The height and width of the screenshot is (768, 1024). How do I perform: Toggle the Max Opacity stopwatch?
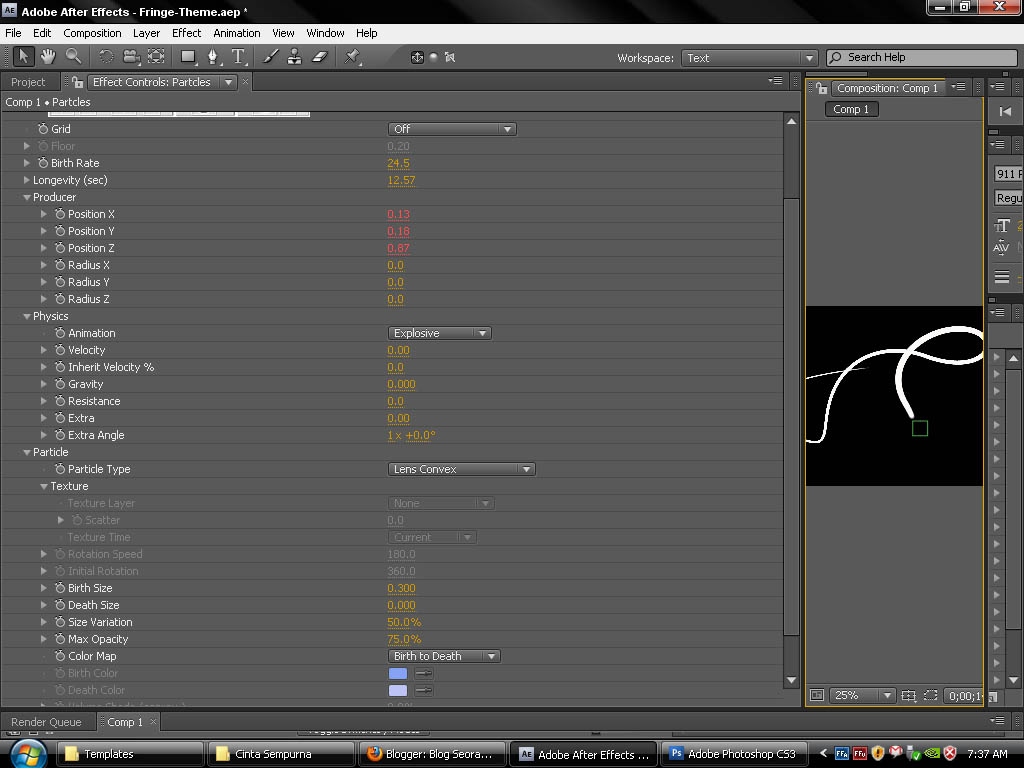coord(60,639)
